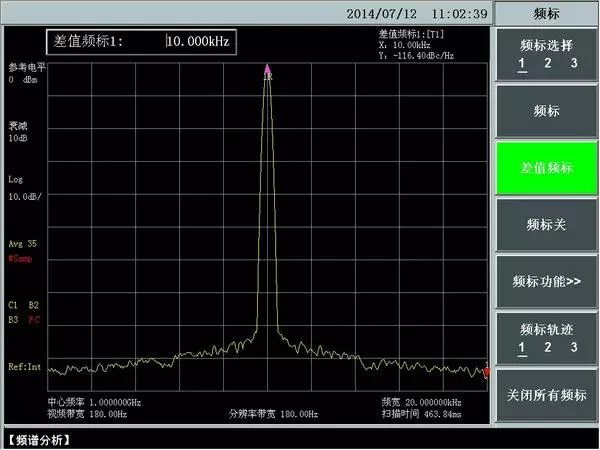Click the 【频谱分析】 mode label
600x450 pixels.
point(38,440)
